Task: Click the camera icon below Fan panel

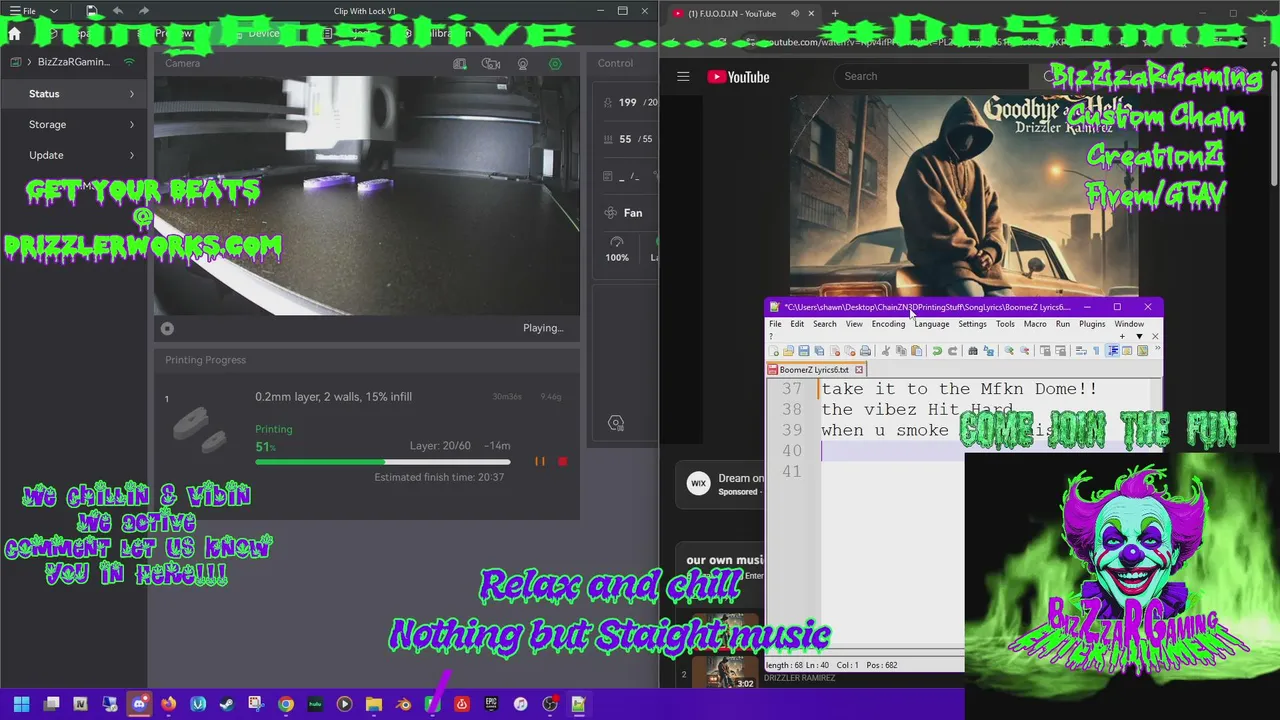Action: [616, 424]
